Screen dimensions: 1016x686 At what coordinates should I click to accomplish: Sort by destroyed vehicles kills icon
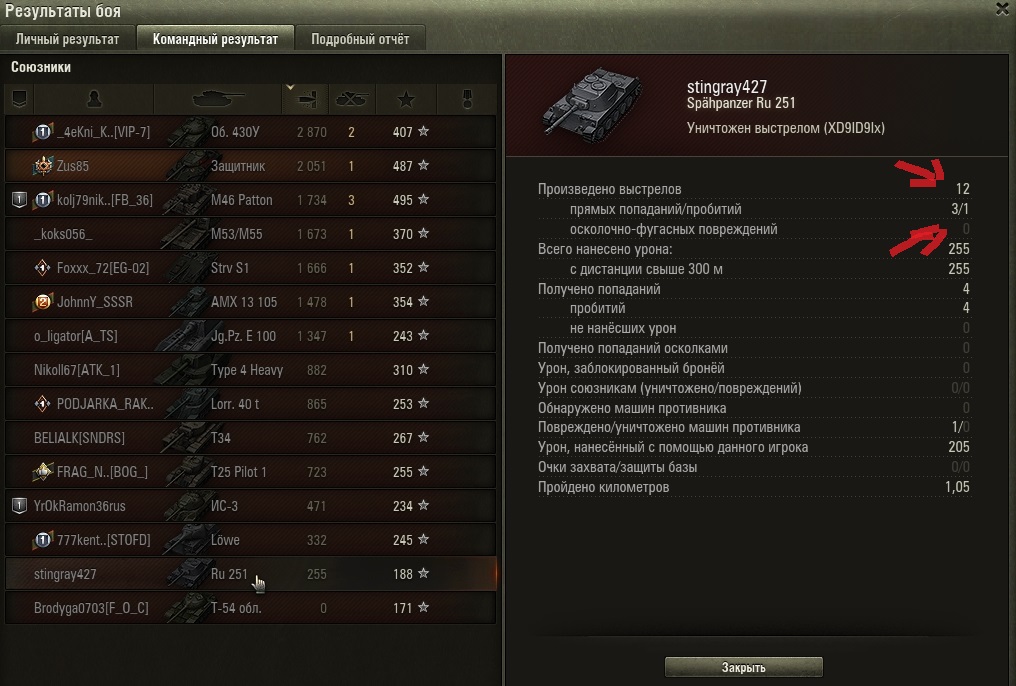click(x=352, y=99)
